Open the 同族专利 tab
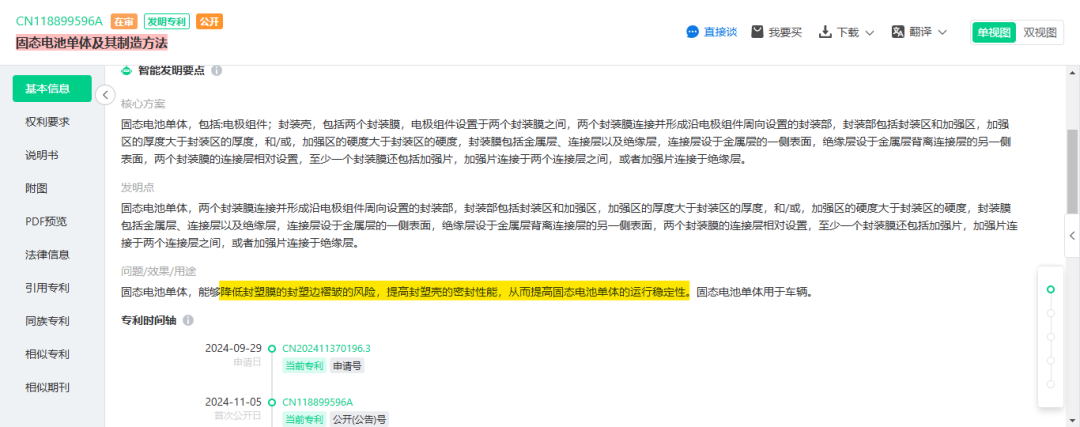The image size is (1080, 427). (48, 321)
